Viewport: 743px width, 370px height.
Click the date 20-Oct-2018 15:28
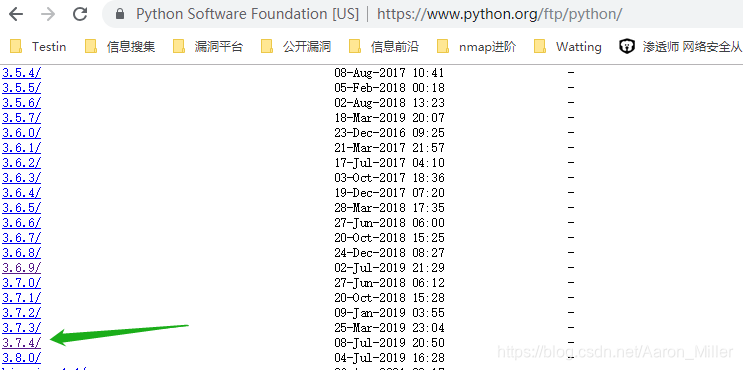389,298
